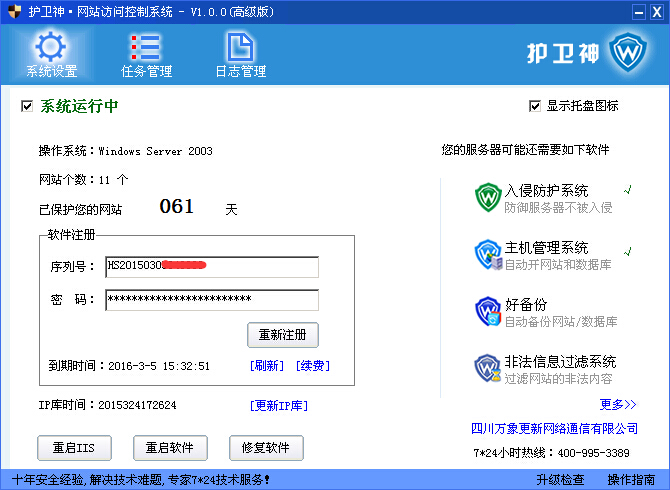This screenshot has height=490, width=670.
Task: Click the 400-995-3389 hotline number
Action: click(x=594, y=453)
